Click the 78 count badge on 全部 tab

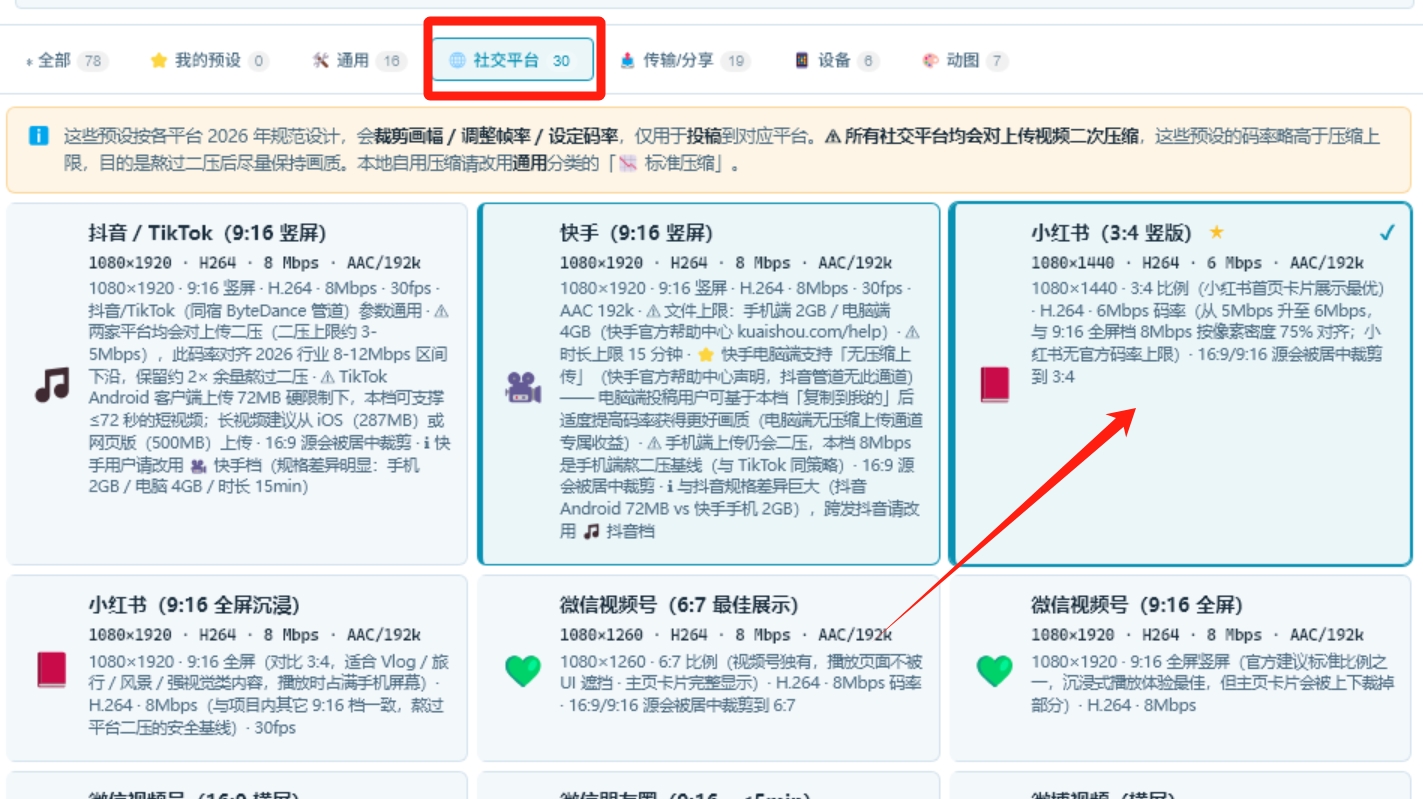coord(92,61)
